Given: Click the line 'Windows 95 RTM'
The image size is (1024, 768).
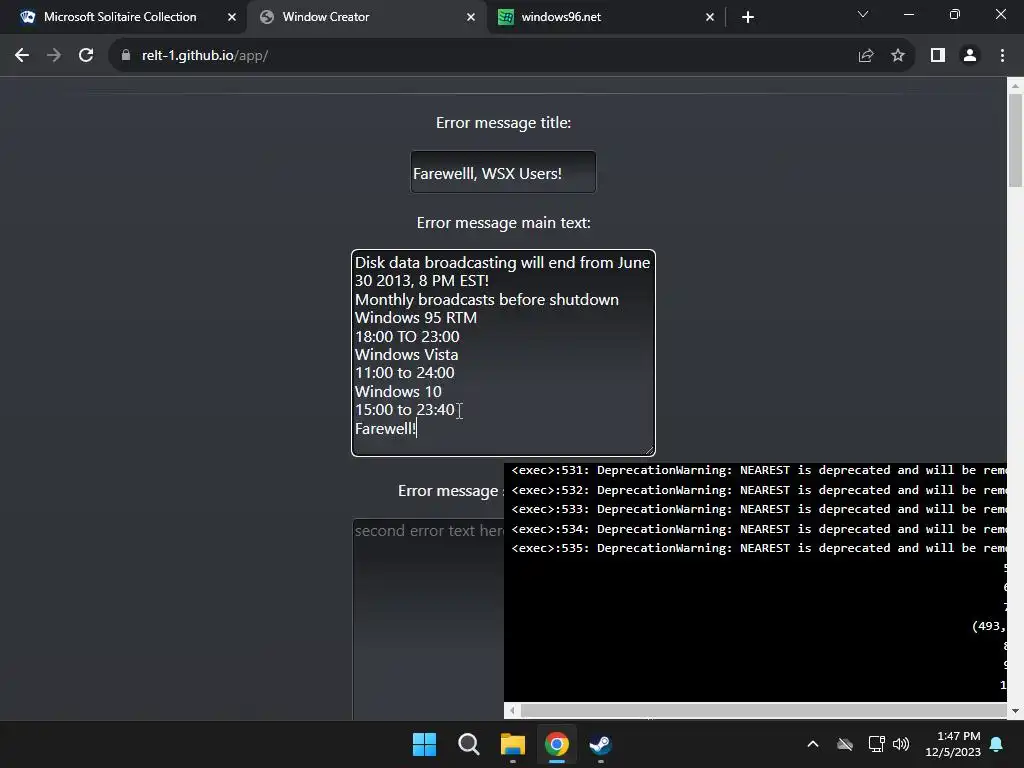Looking at the screenshot, I should pyautogui.click(x=416, y=318).
